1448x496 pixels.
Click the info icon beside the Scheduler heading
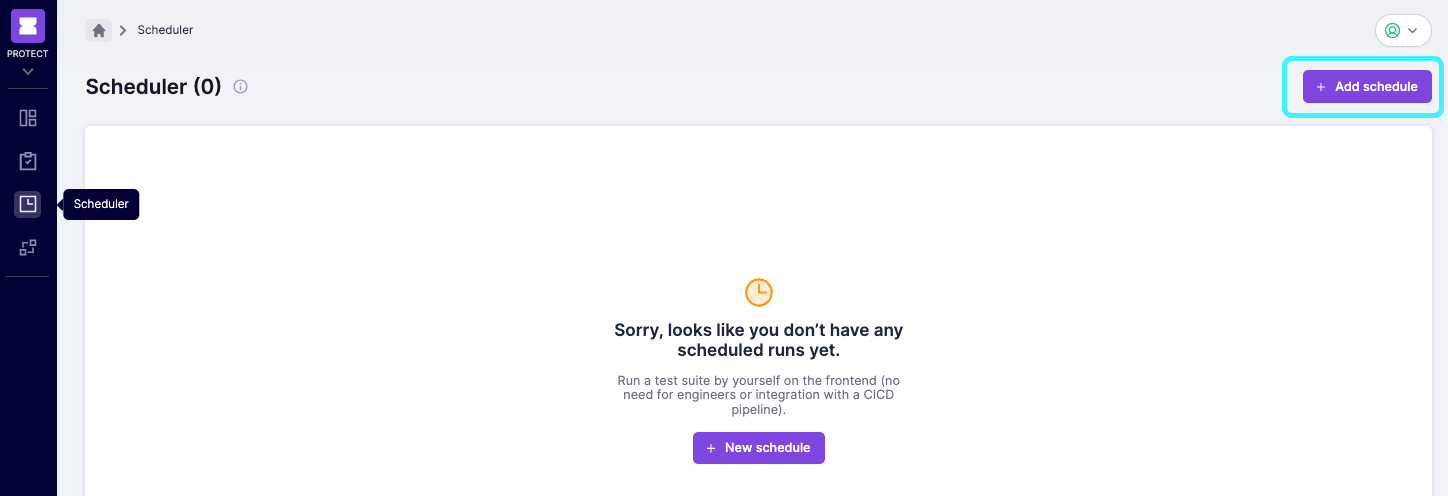pyautogui.click(x=240, y=87)
